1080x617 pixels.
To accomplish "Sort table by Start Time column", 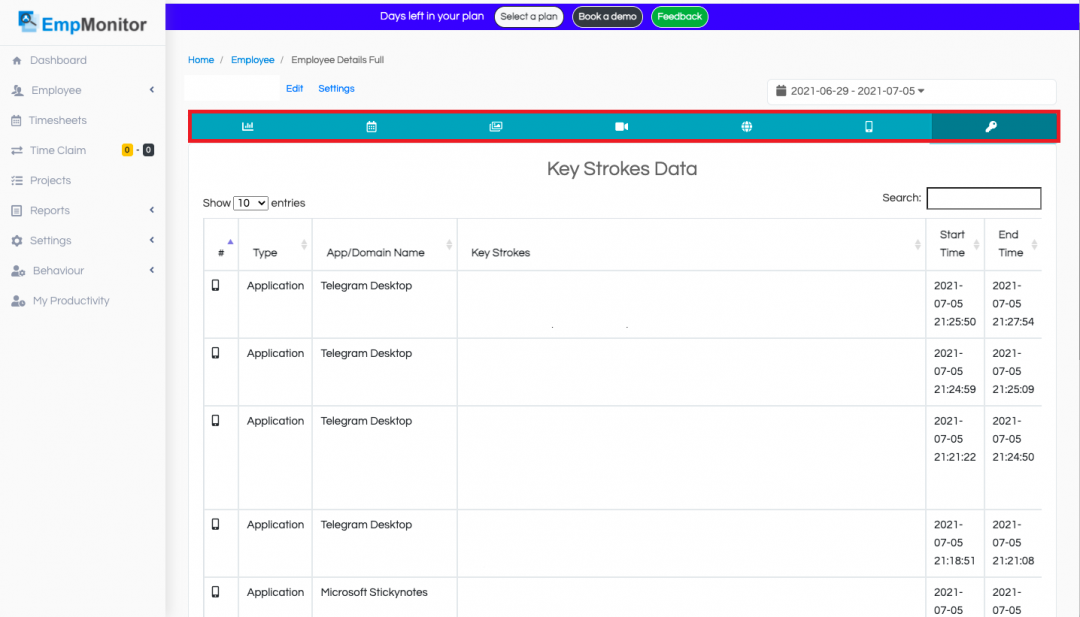I will (952, 244).
